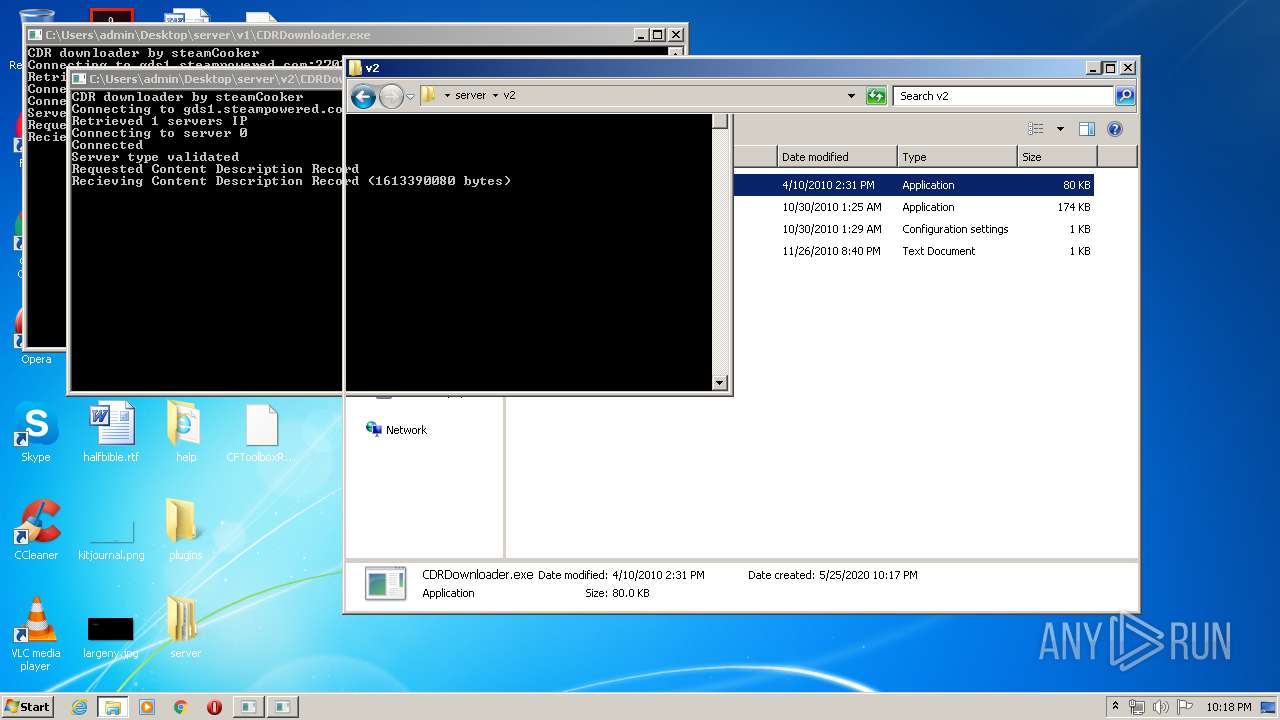Open the 'server' desktop folder
This screenshot has width=1280, height=720.
point(186,628)
